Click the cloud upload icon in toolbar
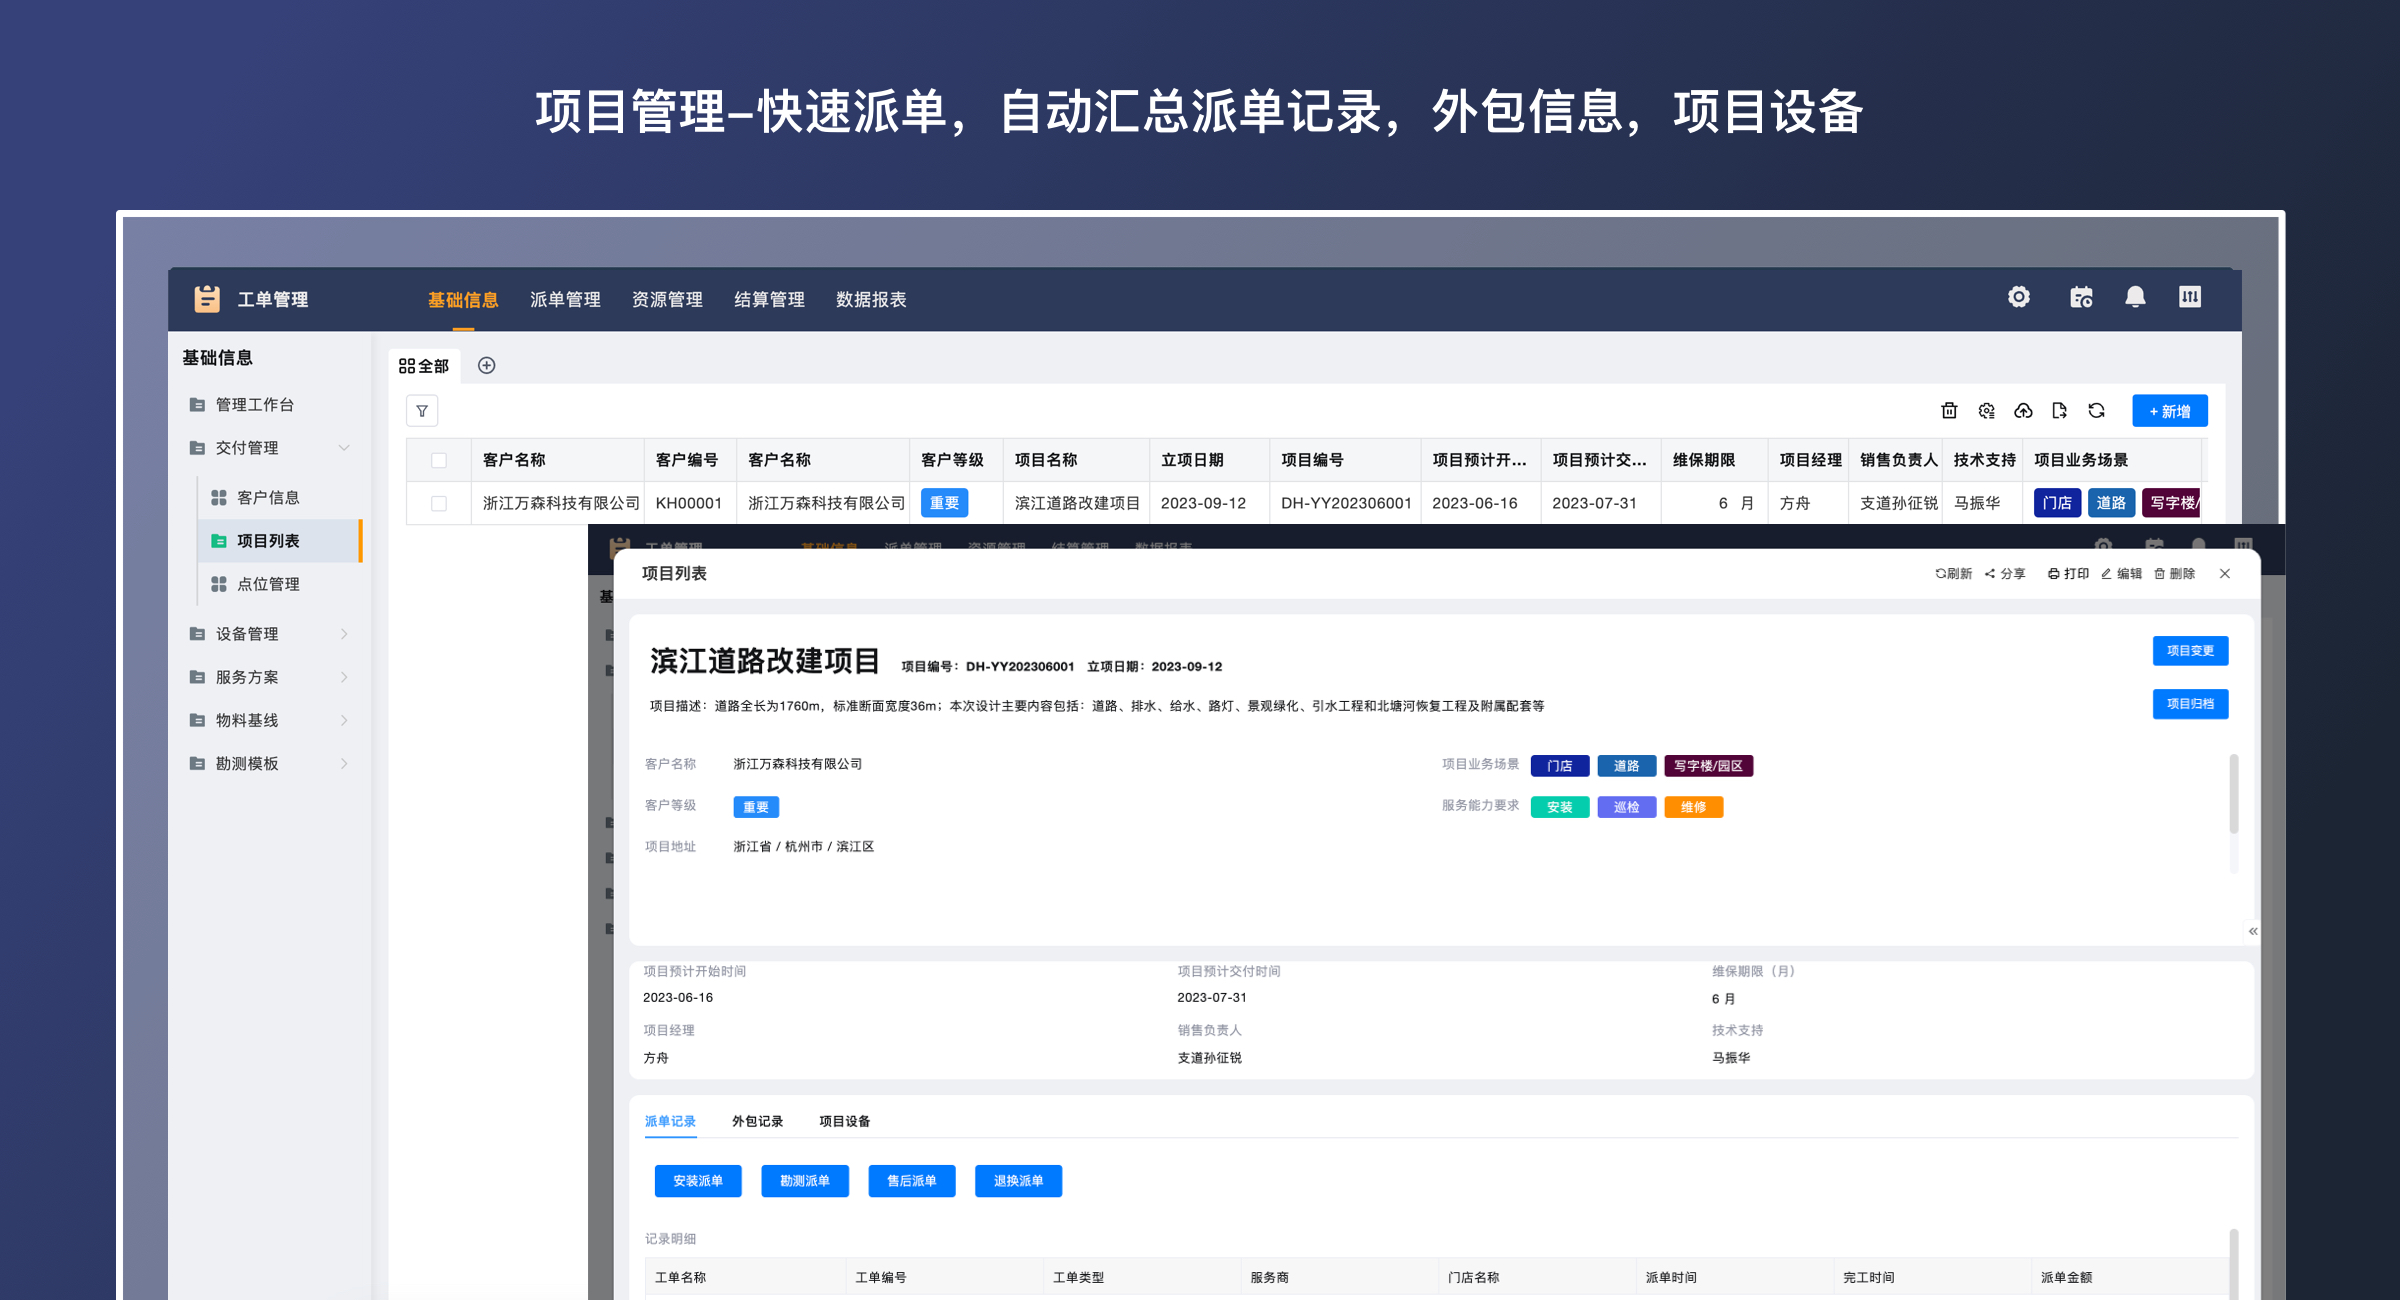Viewport: 2400px width, 1300px height. pyautogui.click(x=2022, y=411)
